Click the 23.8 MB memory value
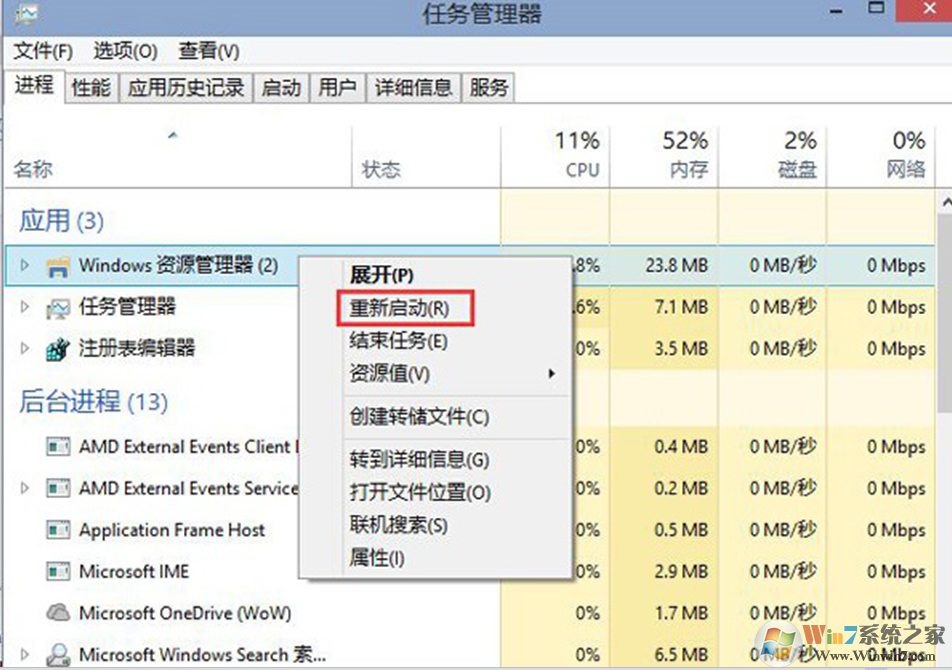 click(x=677, y=266)
